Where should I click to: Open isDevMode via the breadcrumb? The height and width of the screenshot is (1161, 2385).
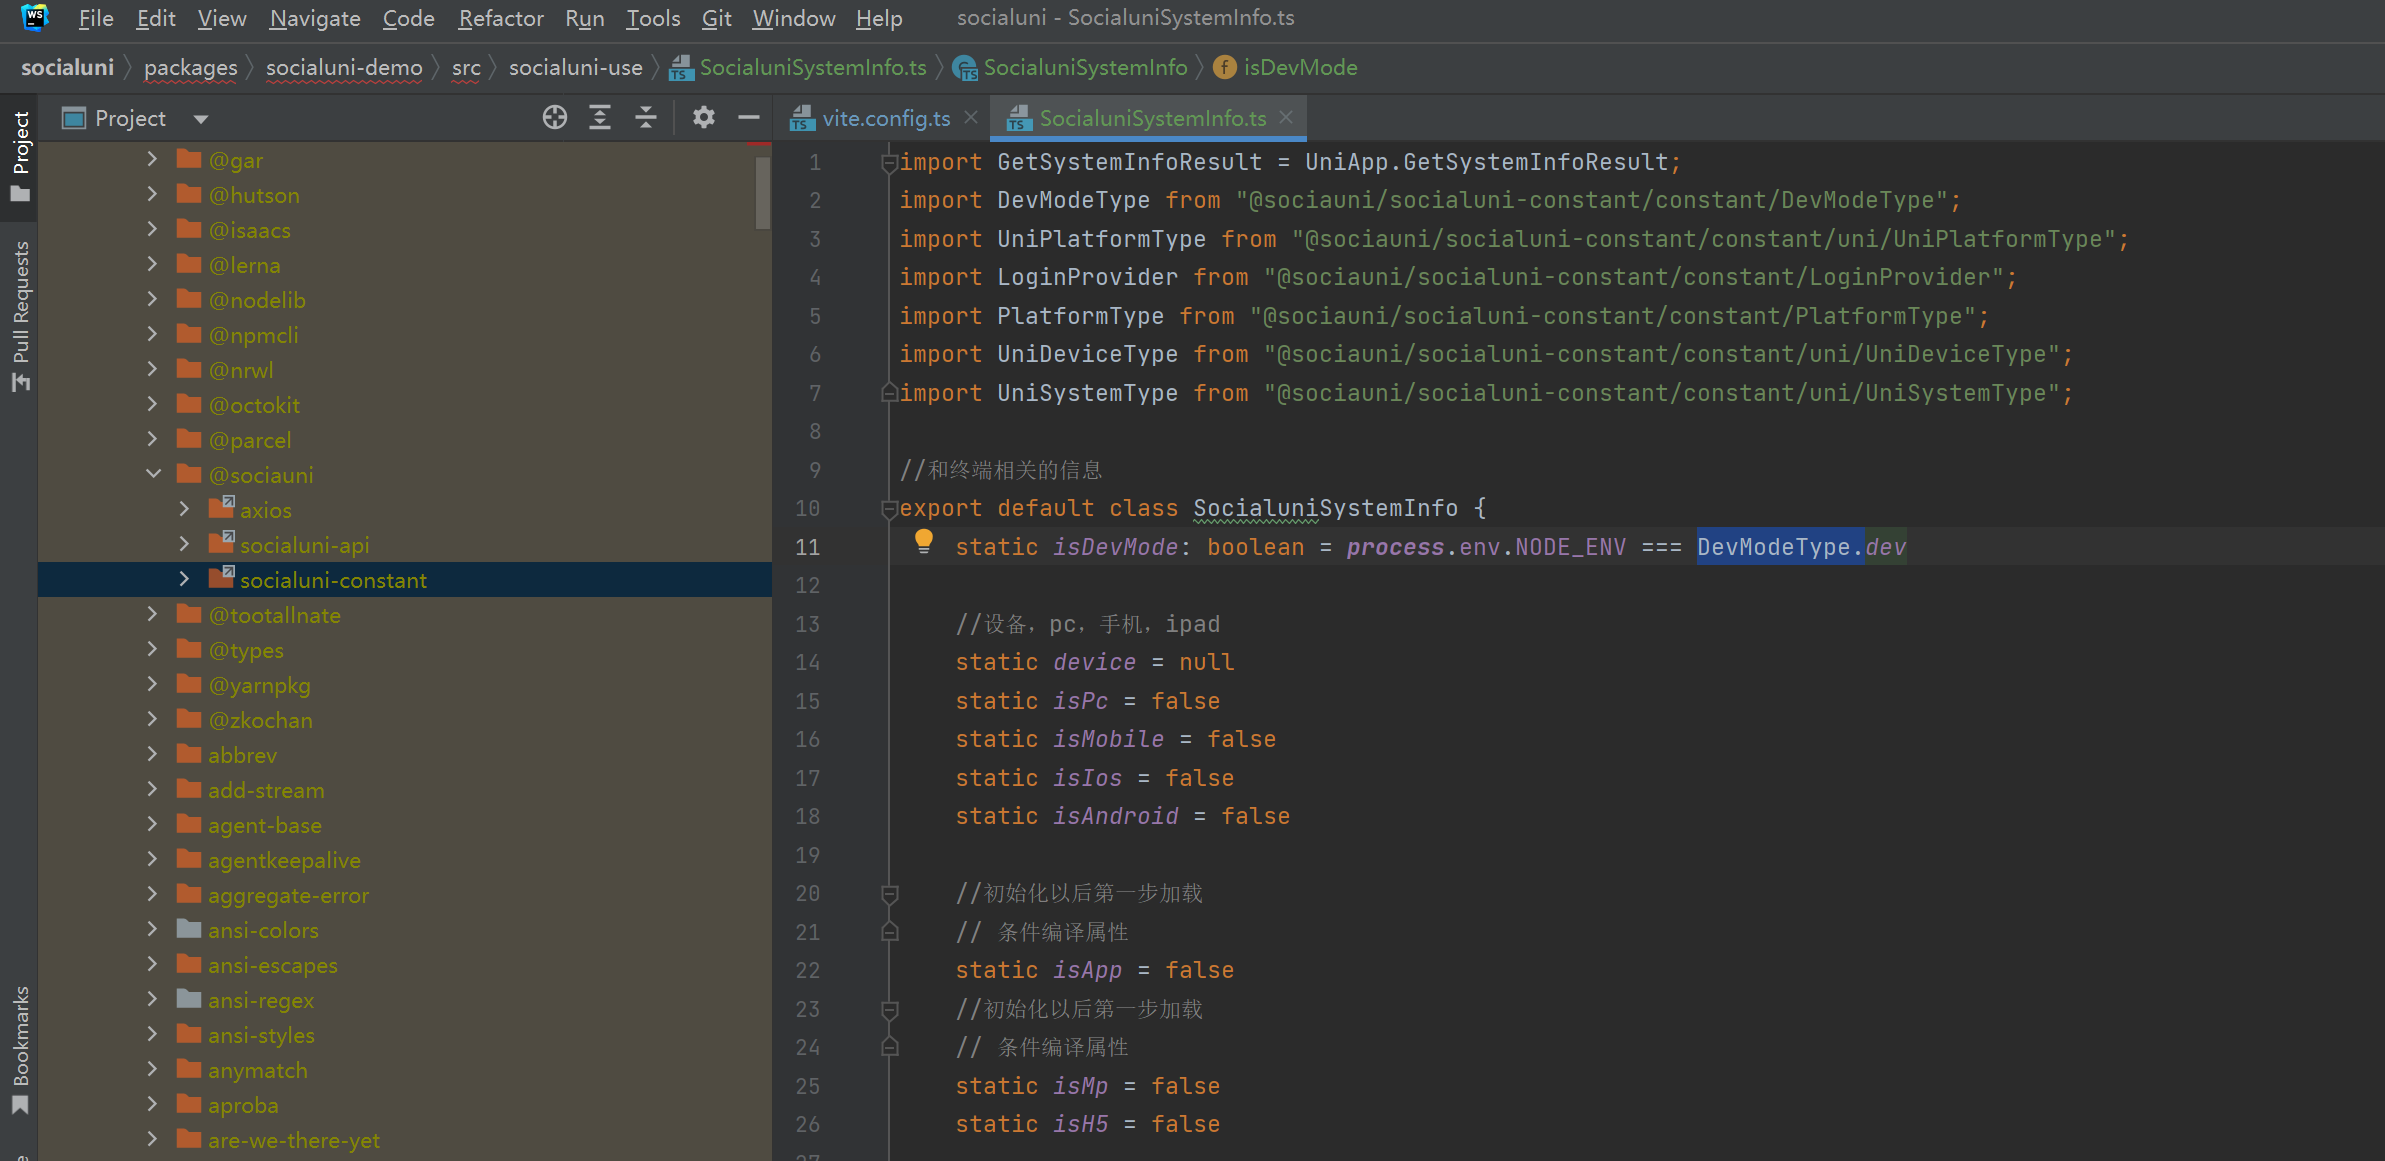click(1300, 67)
